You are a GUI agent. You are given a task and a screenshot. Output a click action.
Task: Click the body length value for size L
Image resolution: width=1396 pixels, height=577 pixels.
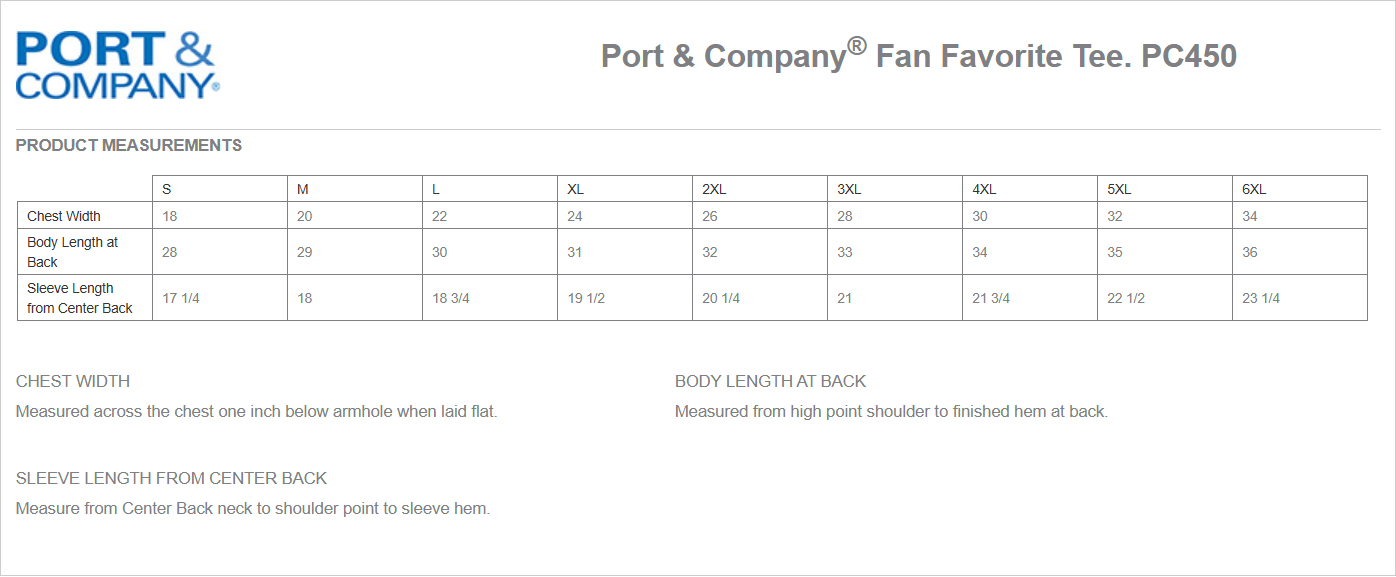click(440, 252)
